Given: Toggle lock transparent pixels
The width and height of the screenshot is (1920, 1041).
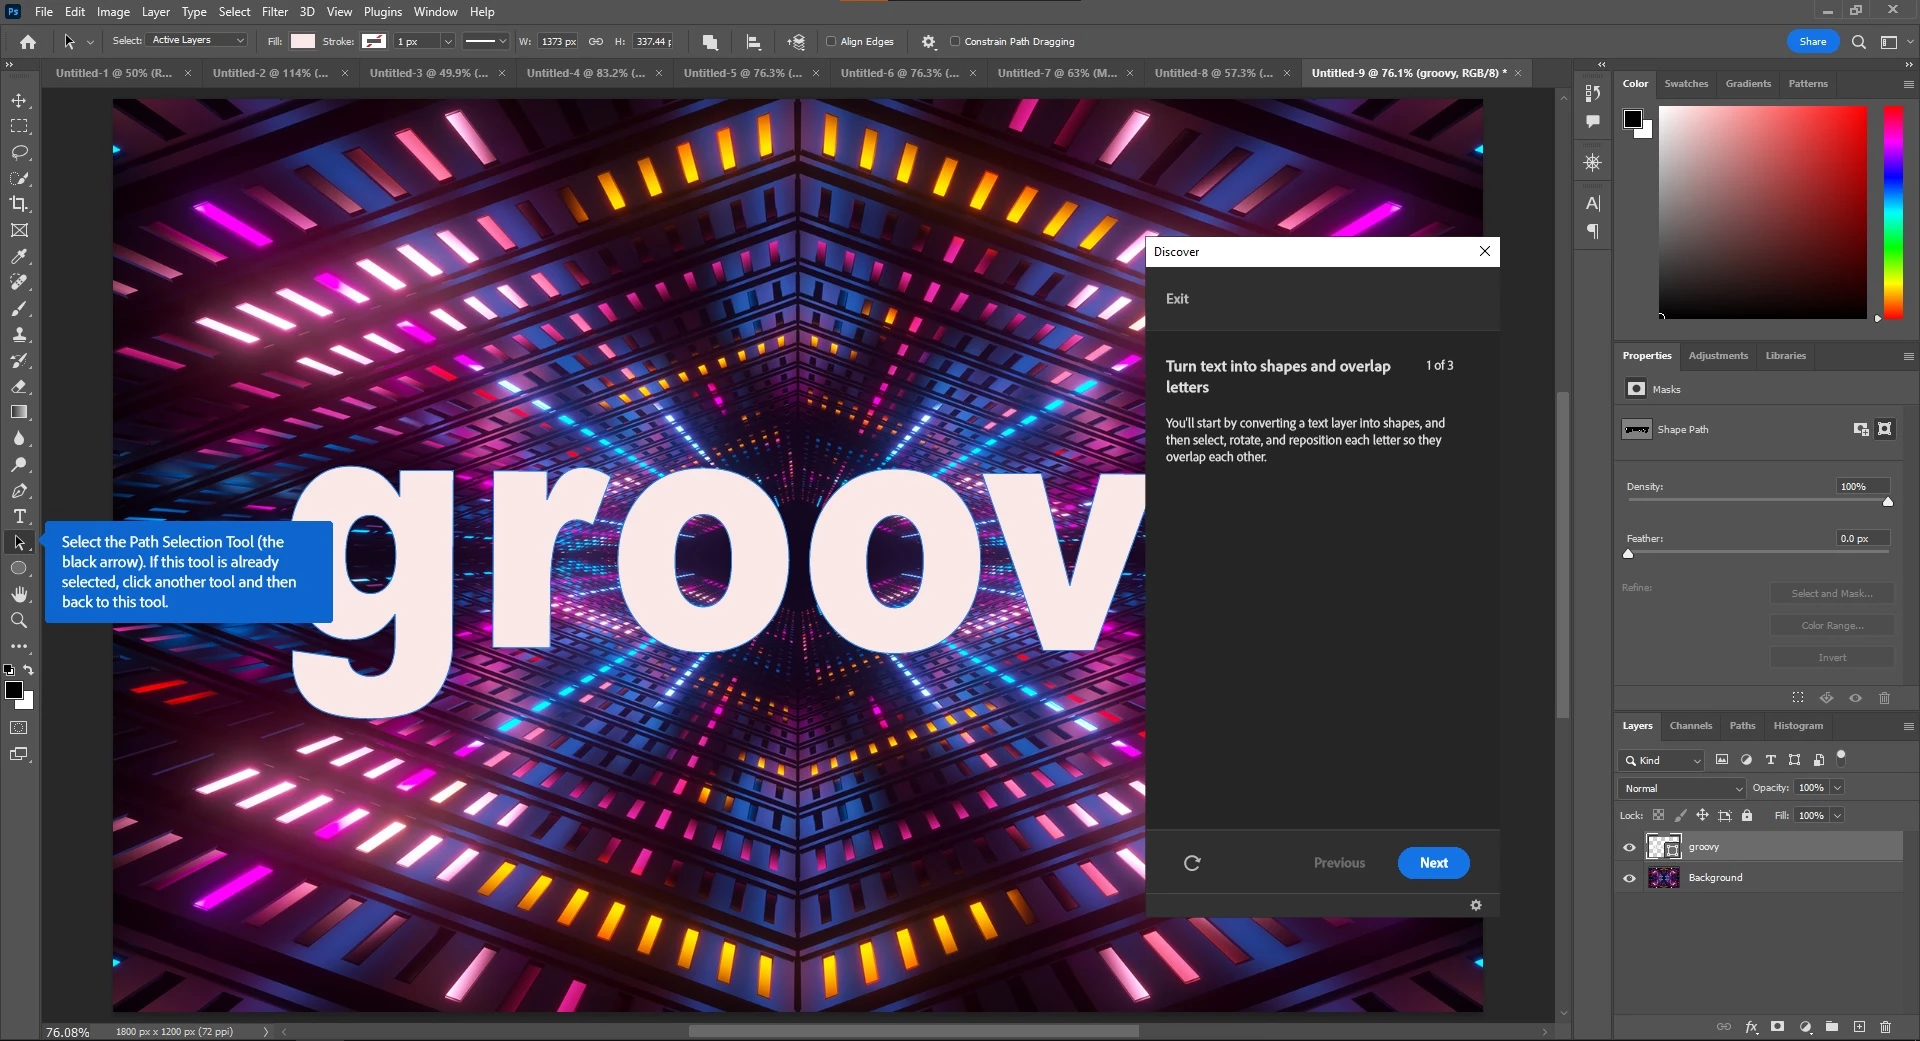Looking at the screenshot, I should (1658, 816).
